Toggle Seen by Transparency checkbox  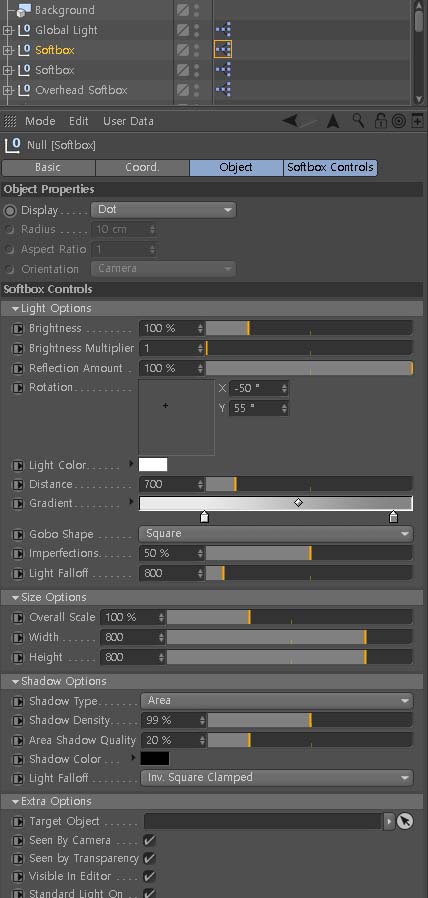point(149,858)
